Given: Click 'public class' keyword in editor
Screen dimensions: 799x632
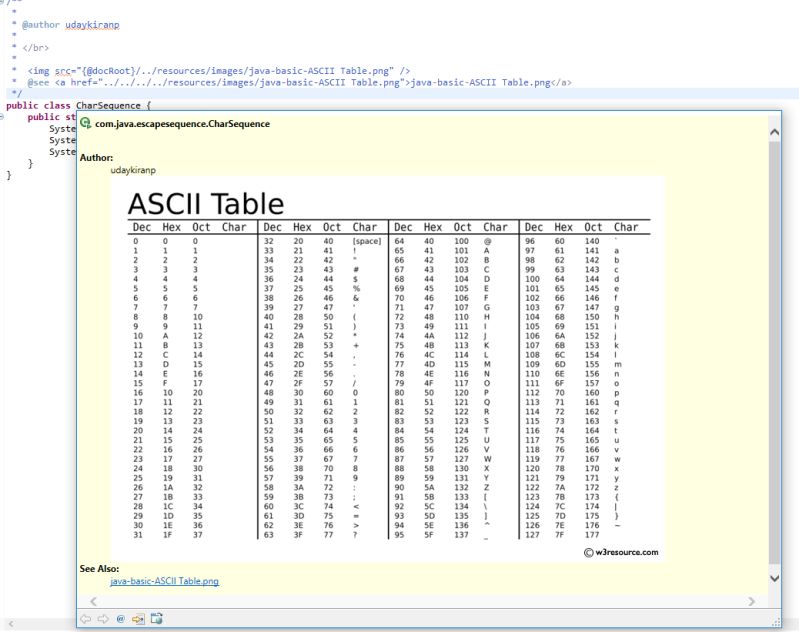Looking at the screenshot, I should pos(38,106).
